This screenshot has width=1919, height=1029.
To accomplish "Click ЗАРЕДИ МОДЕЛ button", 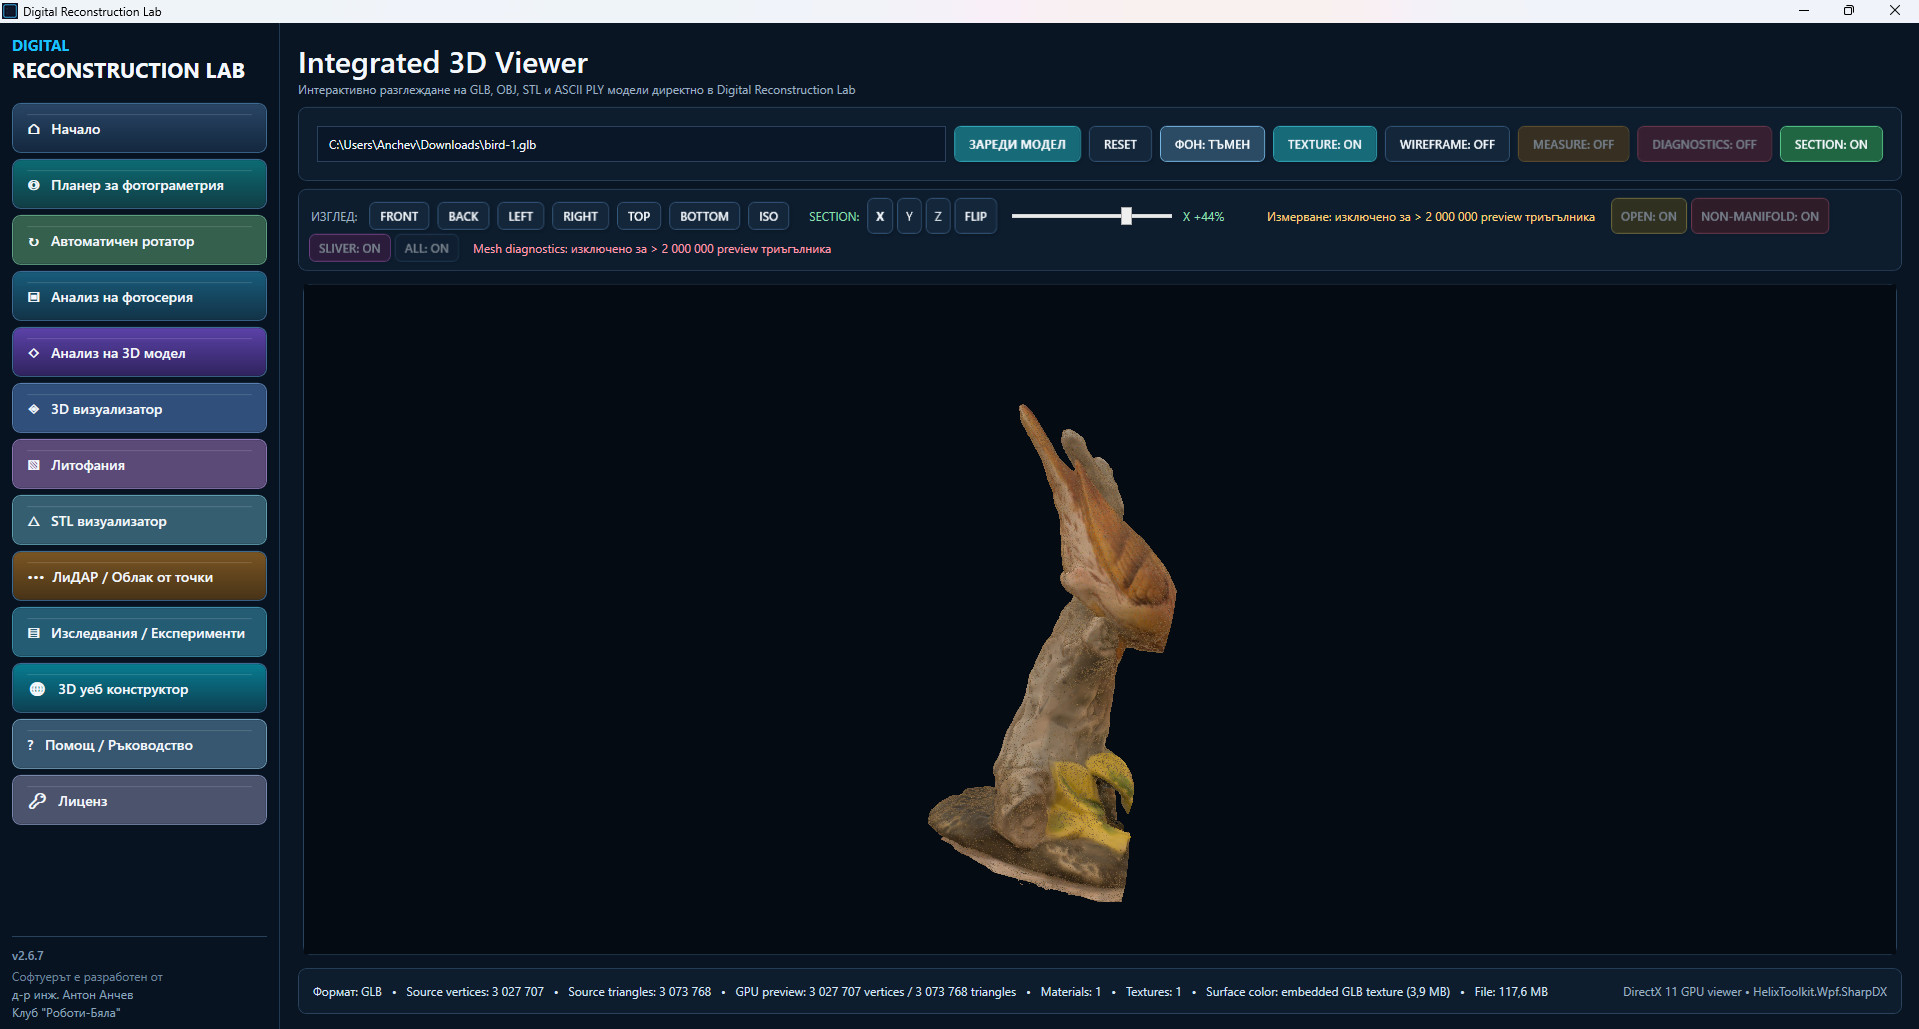I will [1017, 144].
